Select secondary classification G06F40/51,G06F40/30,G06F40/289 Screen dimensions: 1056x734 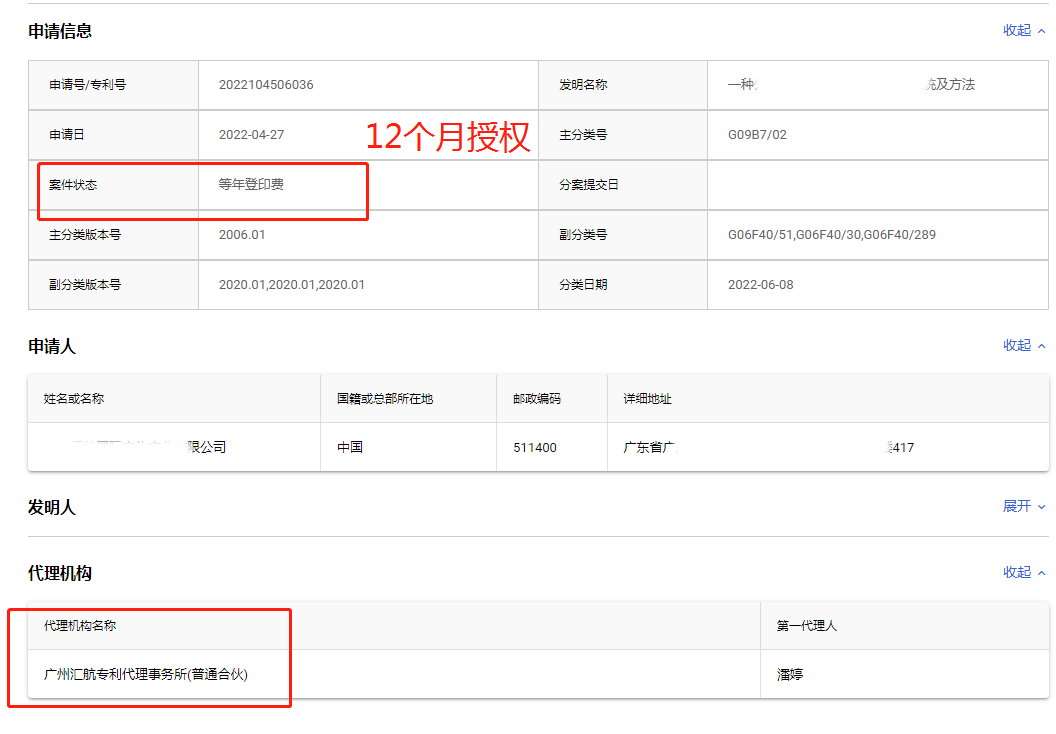tap(832, 235)
